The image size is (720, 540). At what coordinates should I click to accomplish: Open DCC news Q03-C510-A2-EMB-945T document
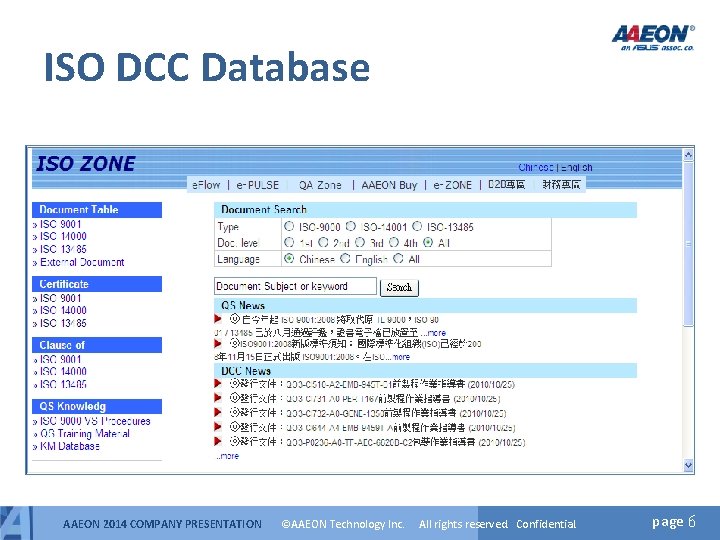[x=372, y=384]
